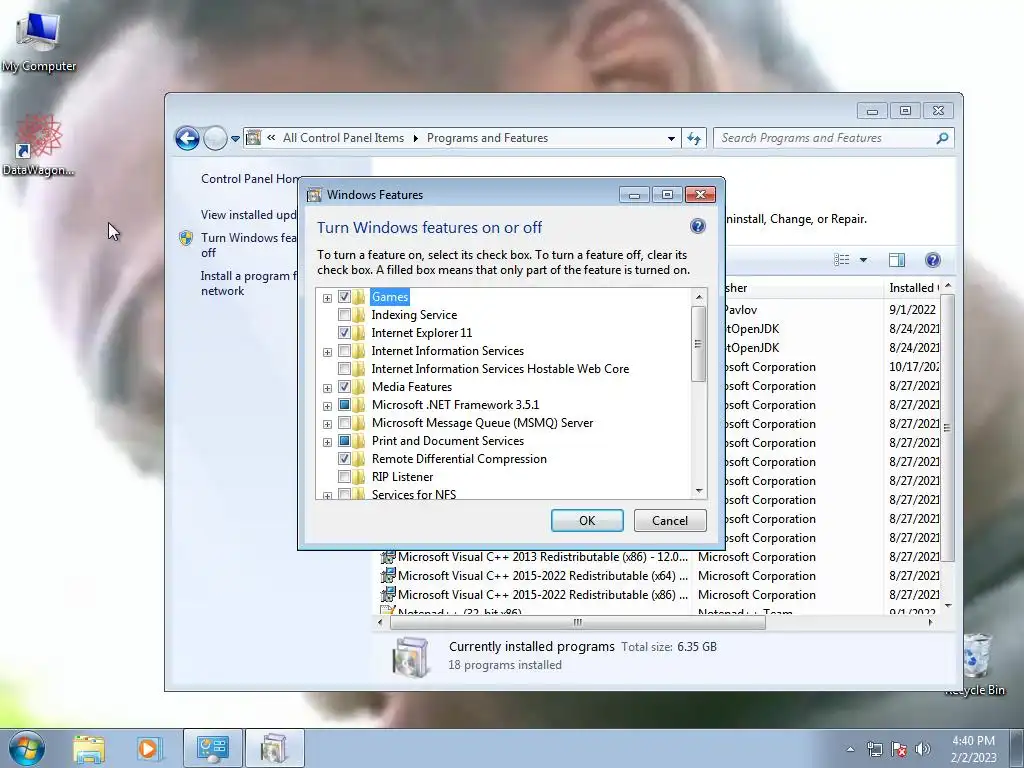Open the address bar history dropdown

tap(671, 138)
